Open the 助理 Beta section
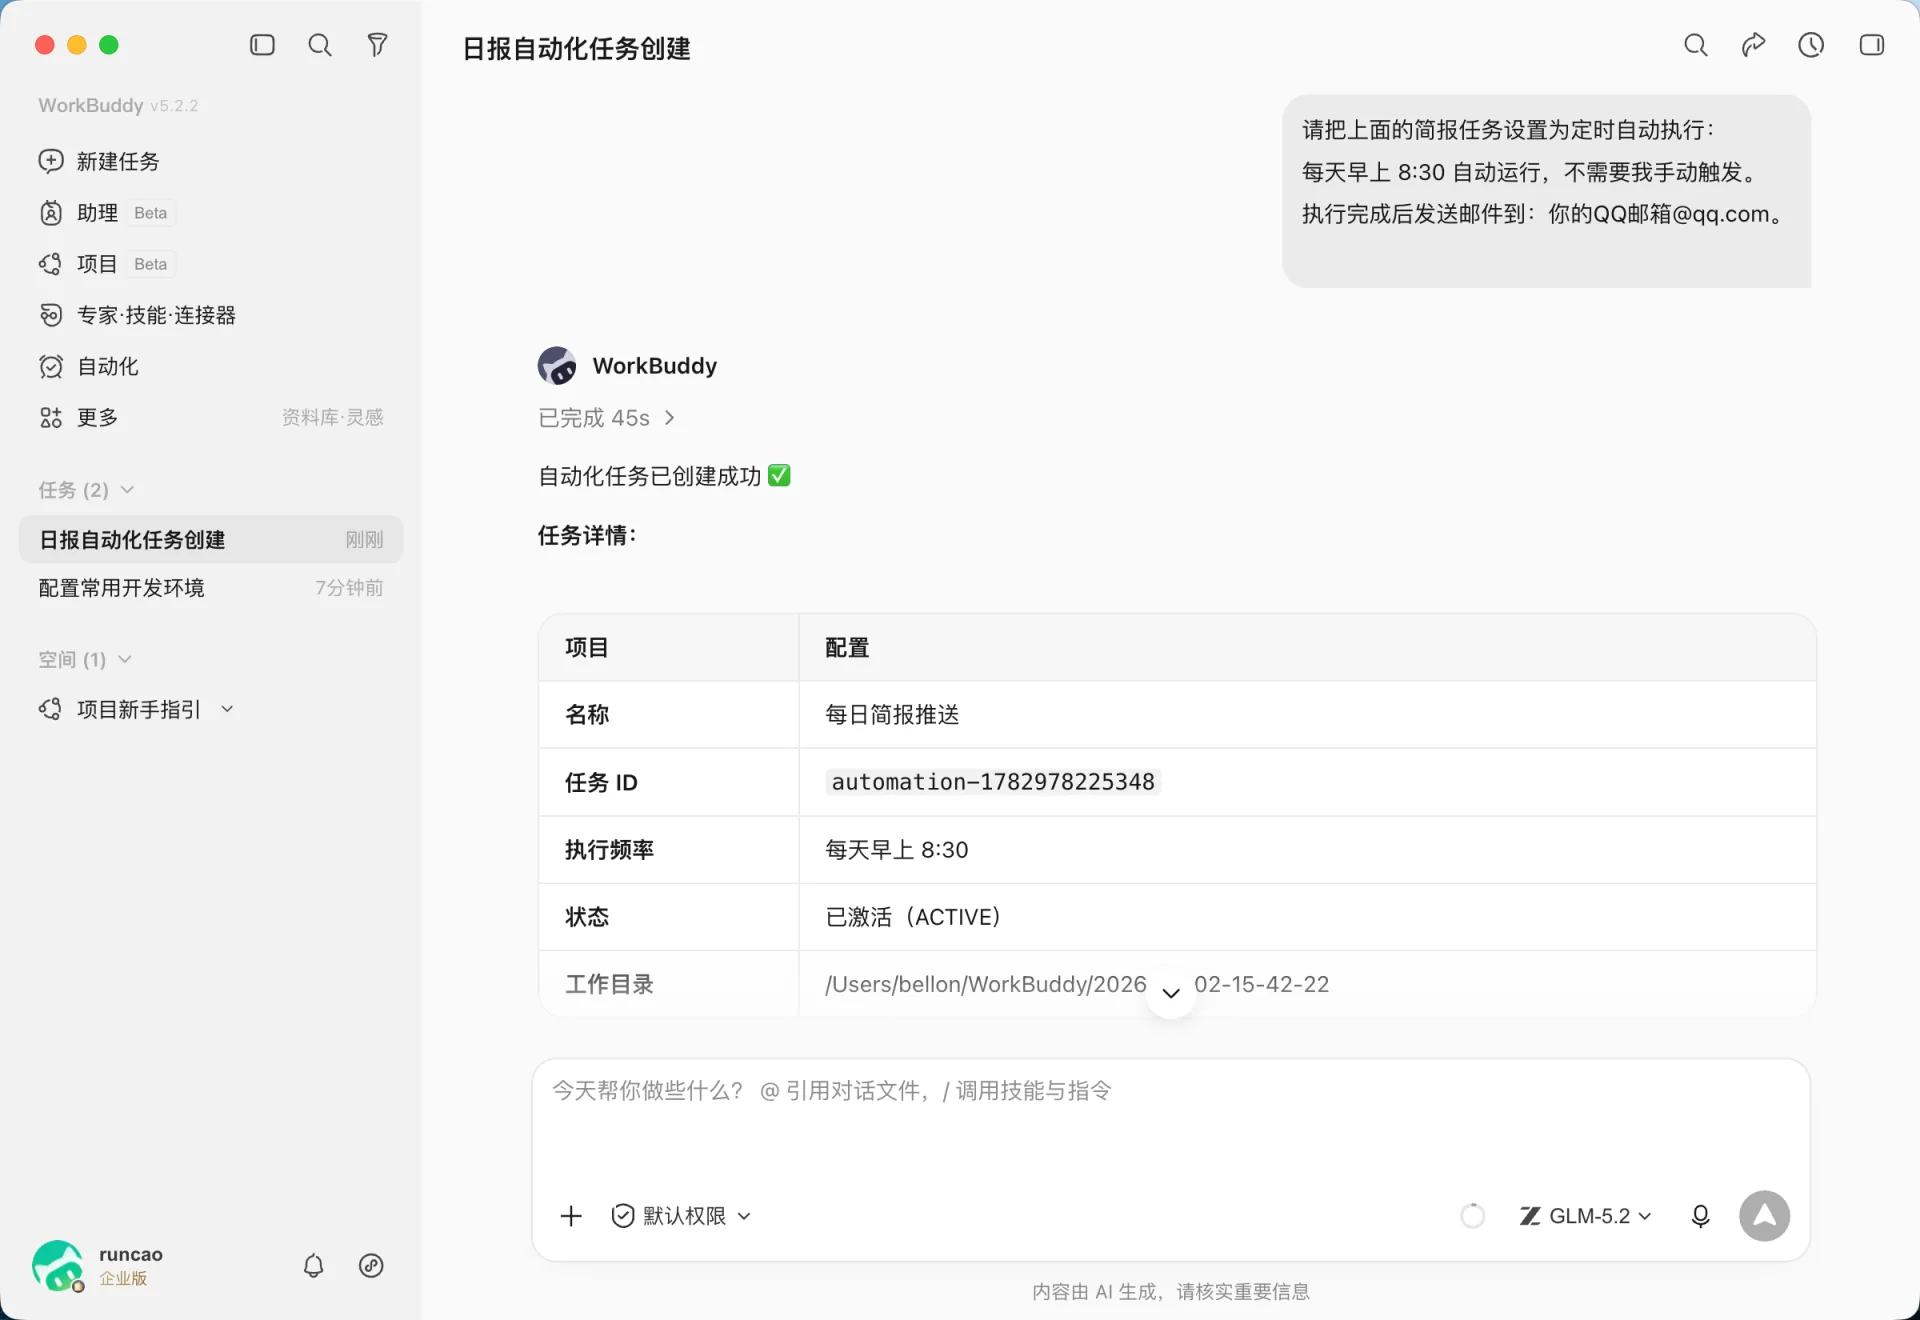The image size is (1920, 1320). click(x=107, y=213)
